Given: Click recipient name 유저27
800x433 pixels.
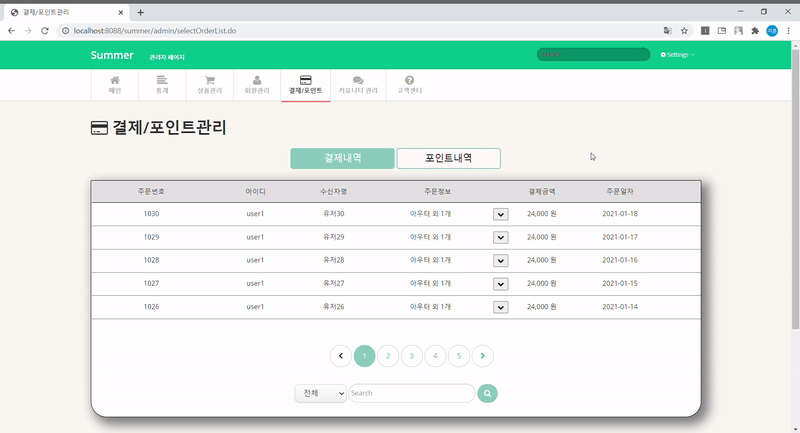Looking at the screenshot, I should 334,284.
